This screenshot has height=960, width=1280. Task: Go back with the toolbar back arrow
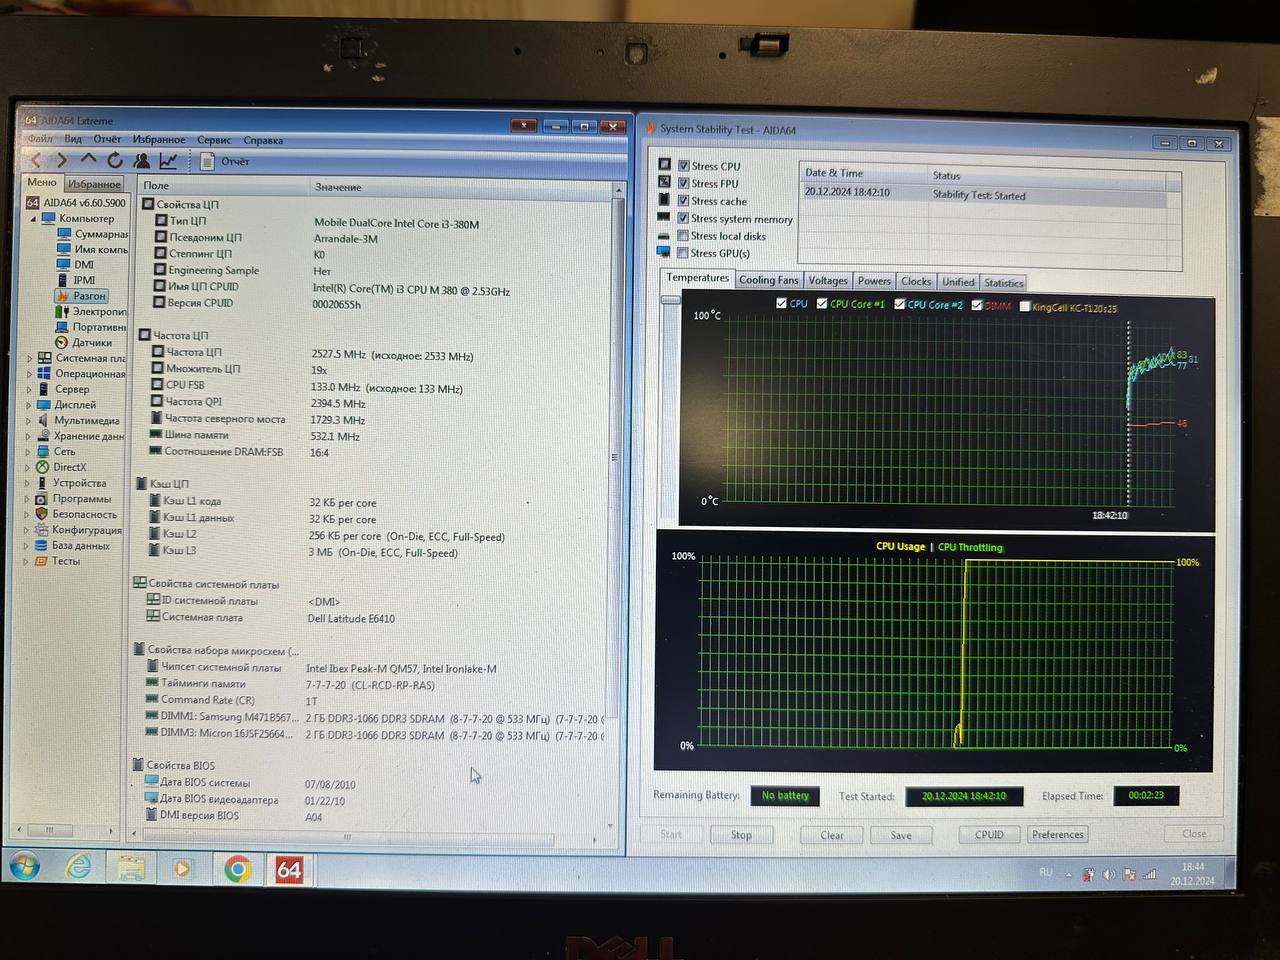pyautogui.click(x=36, y=160)
